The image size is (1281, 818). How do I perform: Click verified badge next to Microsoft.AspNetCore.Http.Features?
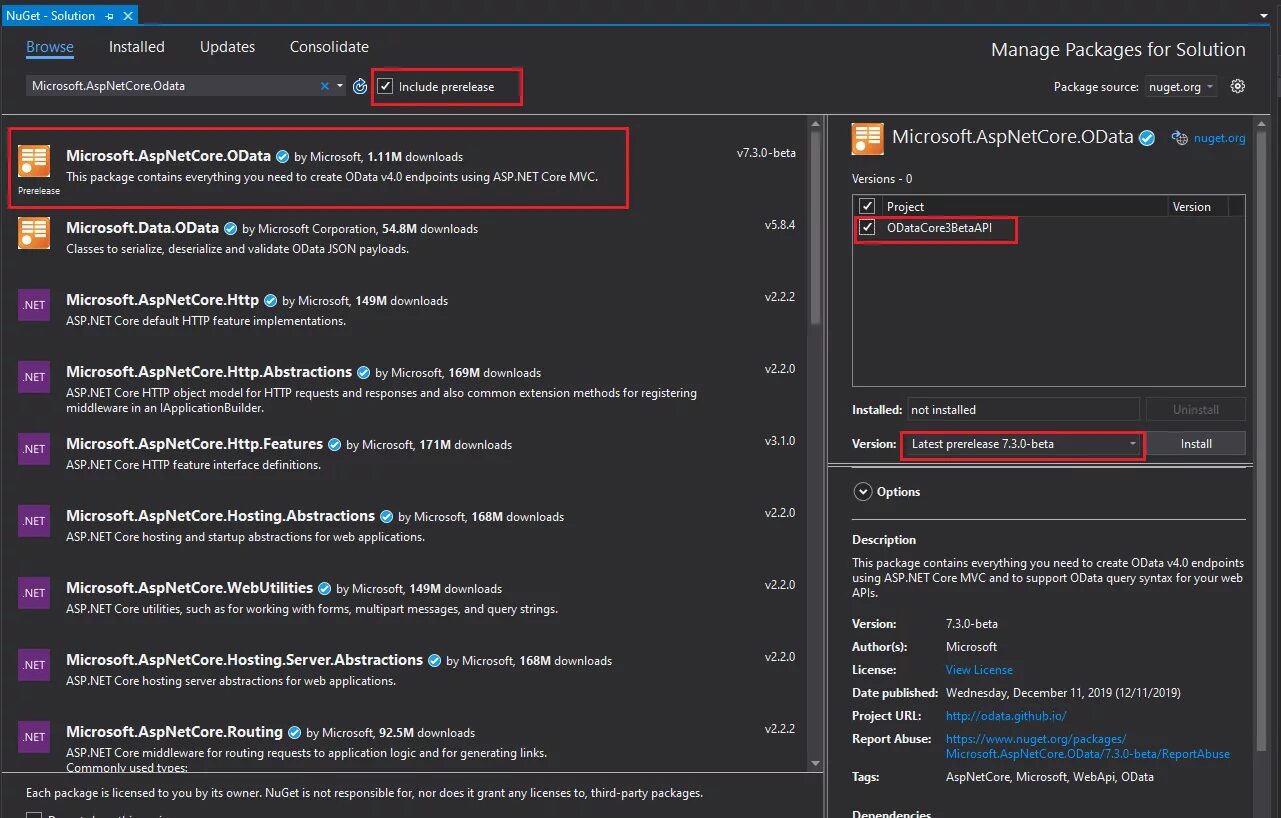(335, 445)
